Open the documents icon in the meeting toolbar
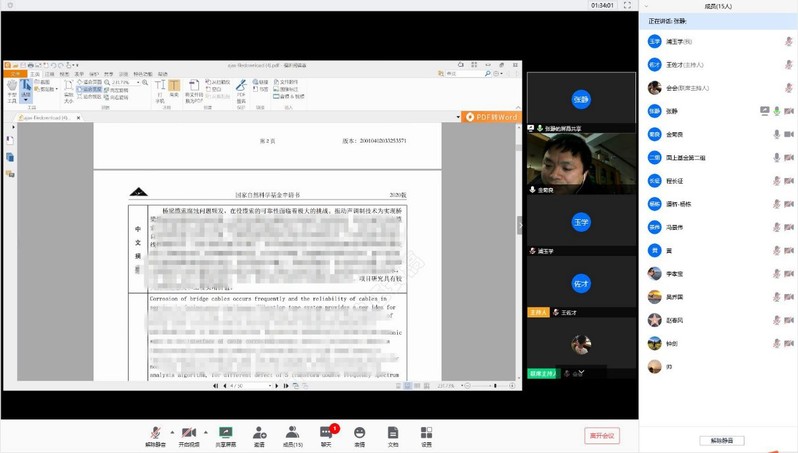Viewport: 798px width, 453px height. 393,433
